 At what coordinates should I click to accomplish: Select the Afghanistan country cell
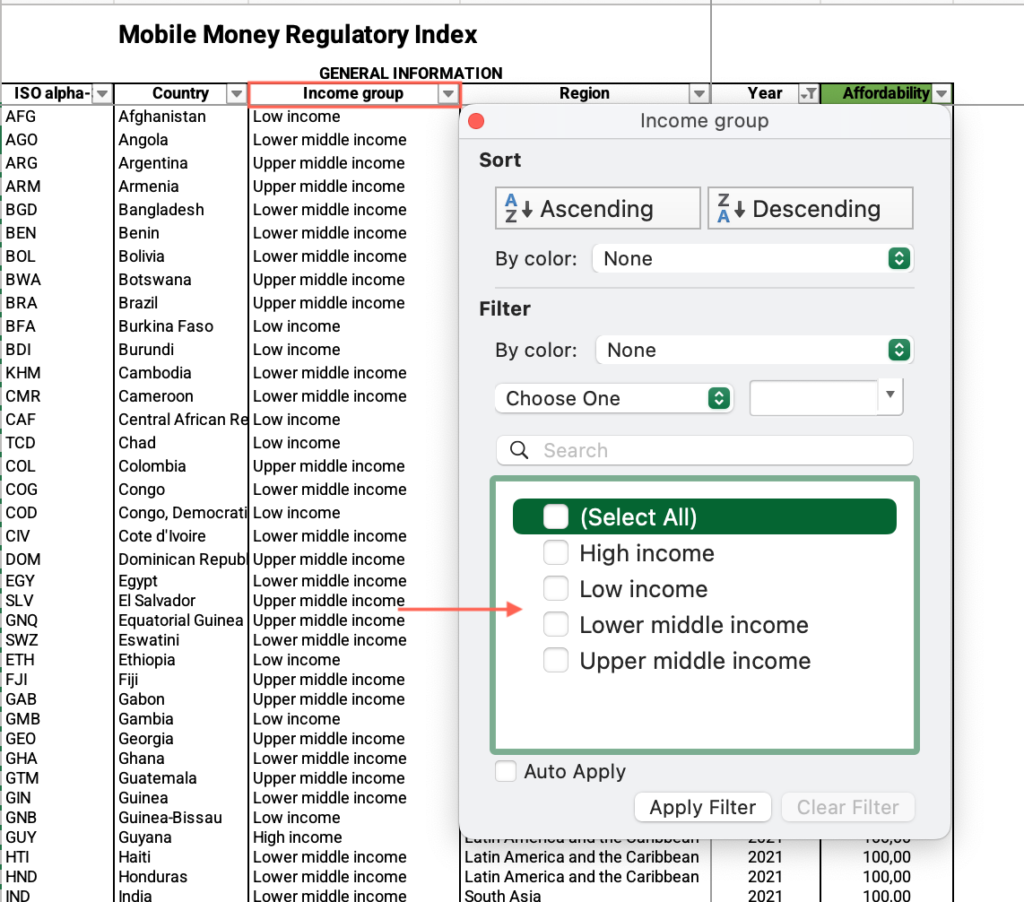click(x=181, y=116)
